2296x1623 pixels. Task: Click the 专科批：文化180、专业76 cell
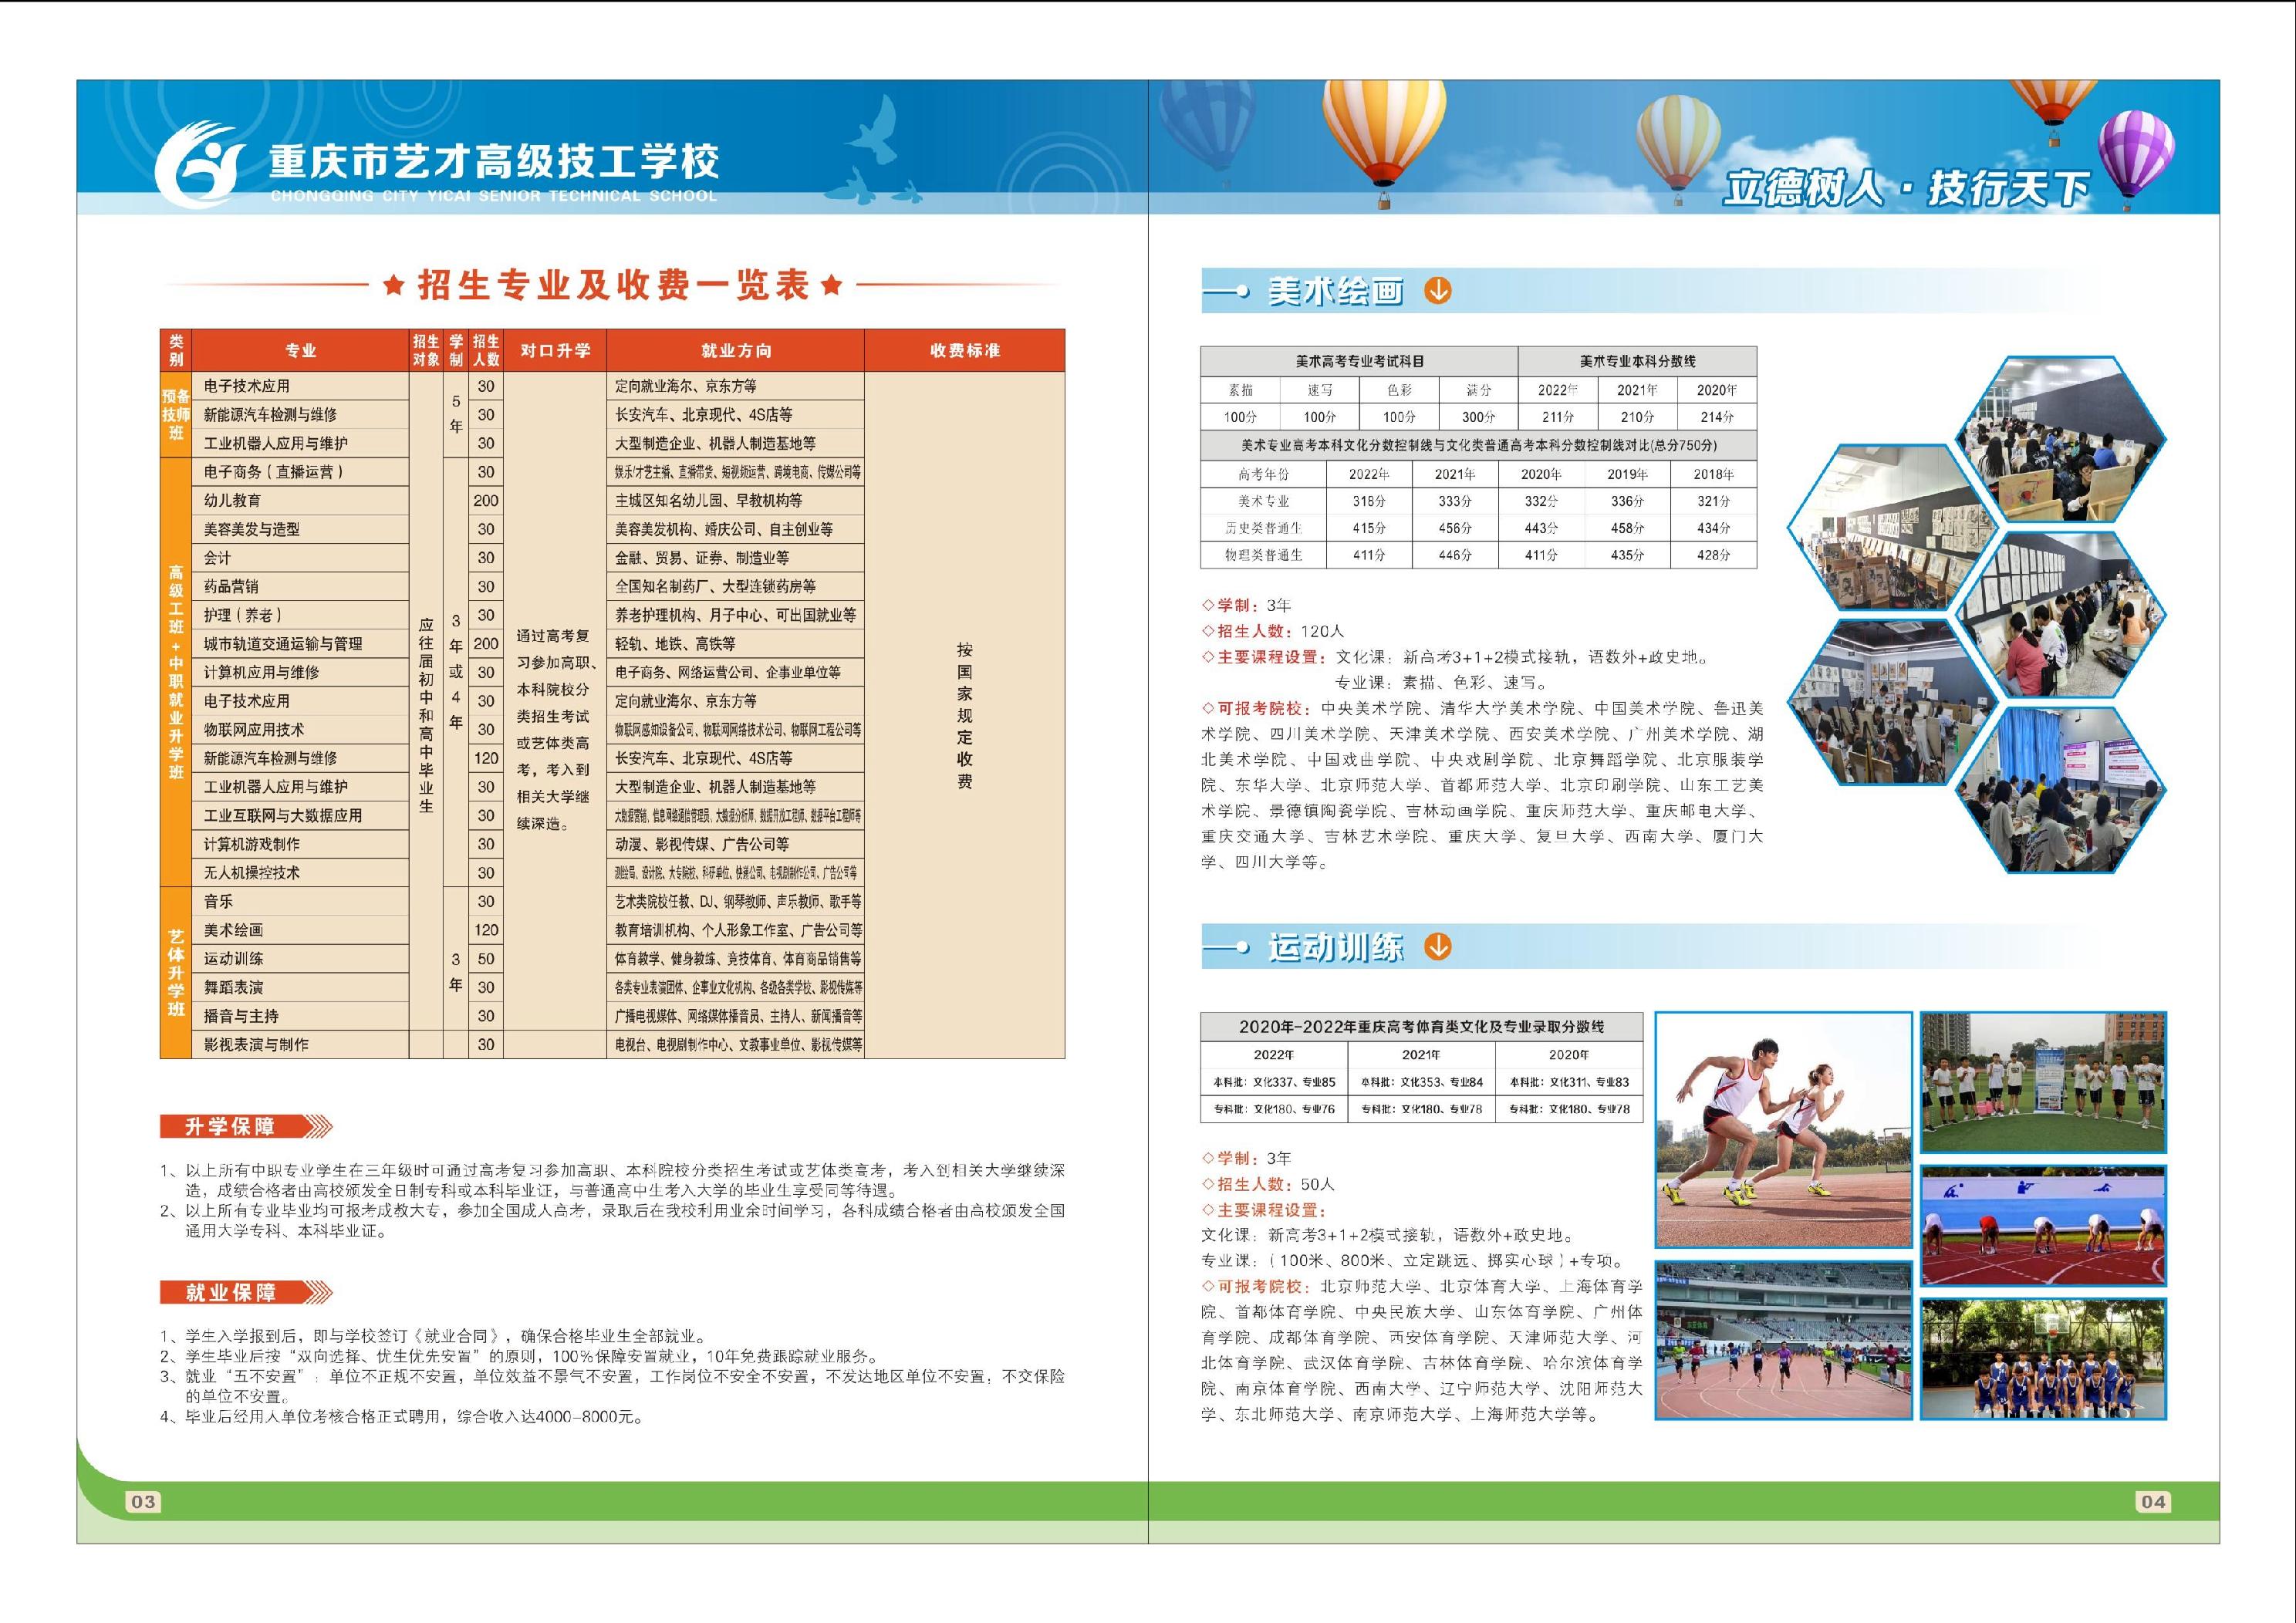(1274, 1109)
